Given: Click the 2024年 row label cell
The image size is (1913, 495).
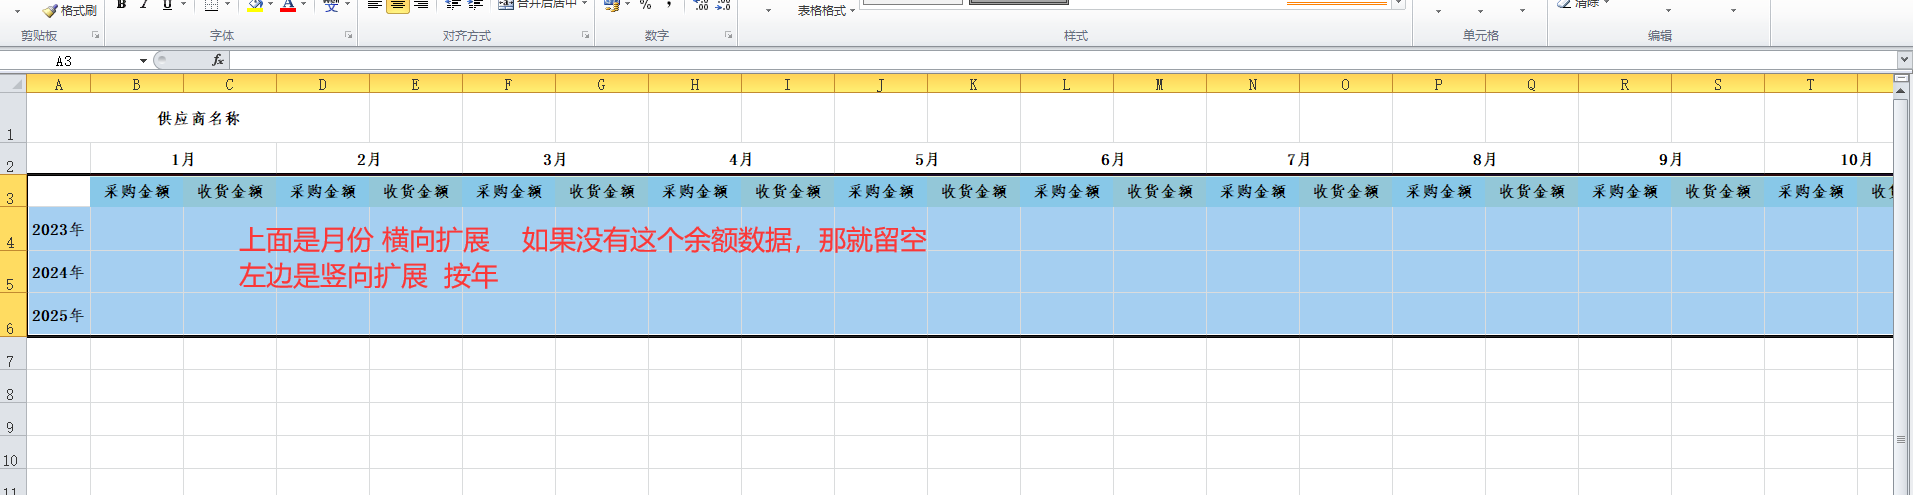Looking at the screenshot, I should (x=58, y=272).
